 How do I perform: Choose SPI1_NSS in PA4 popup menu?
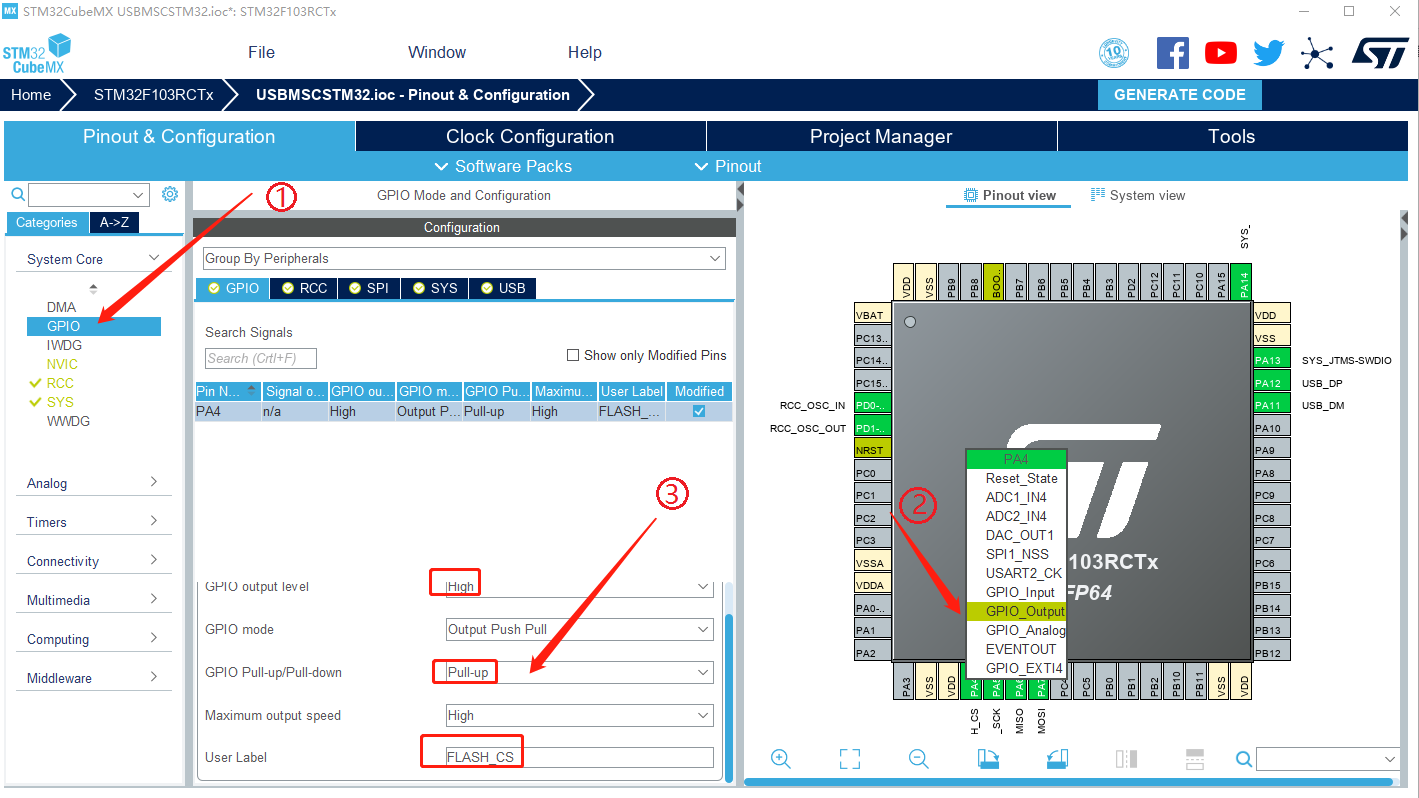(x=1017, y=554)
